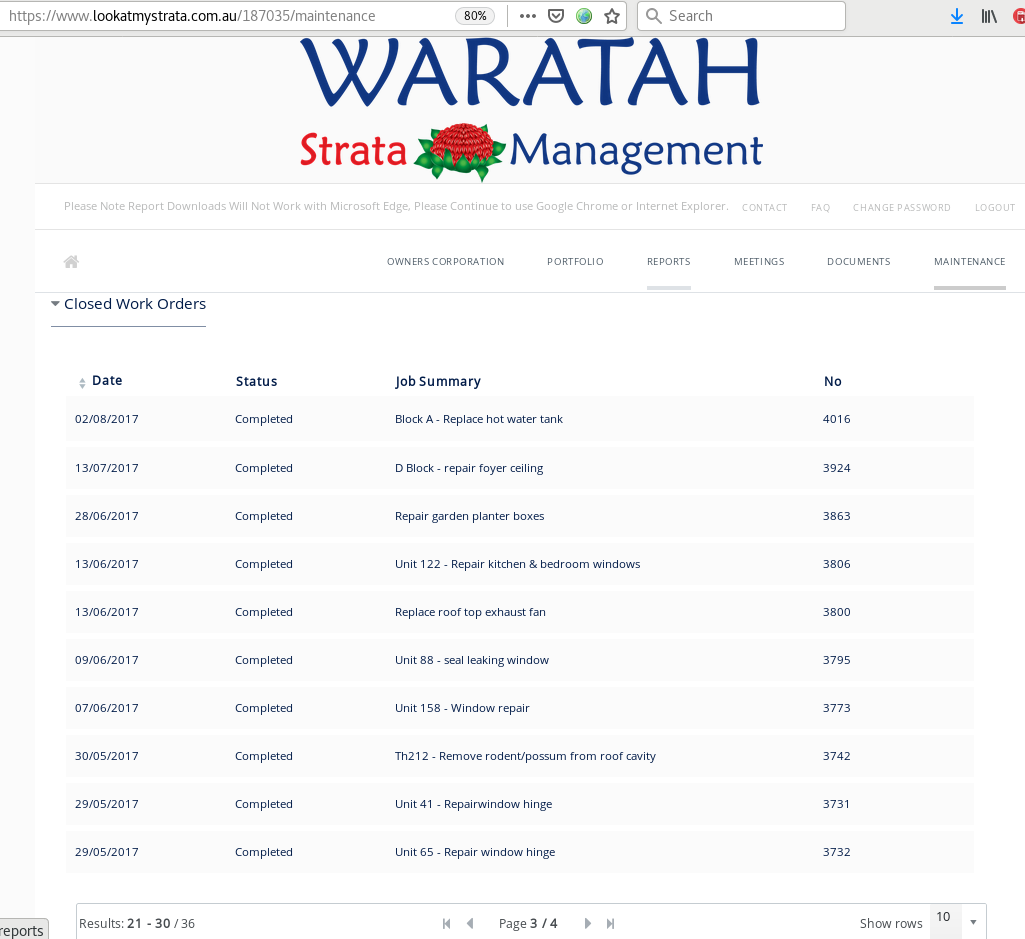Image resolution: width=1025 pixels, height=939 pixels.
Task: Click the Waratah Strata Management logo
Action: pos(531,109)
